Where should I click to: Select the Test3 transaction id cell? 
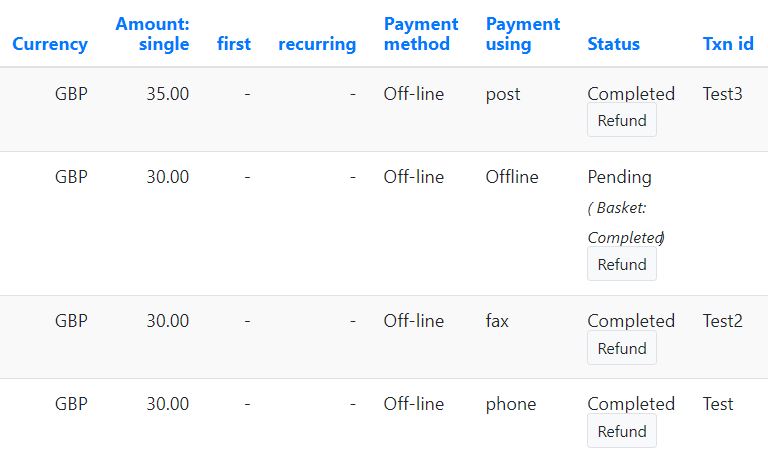pos(722,94)
